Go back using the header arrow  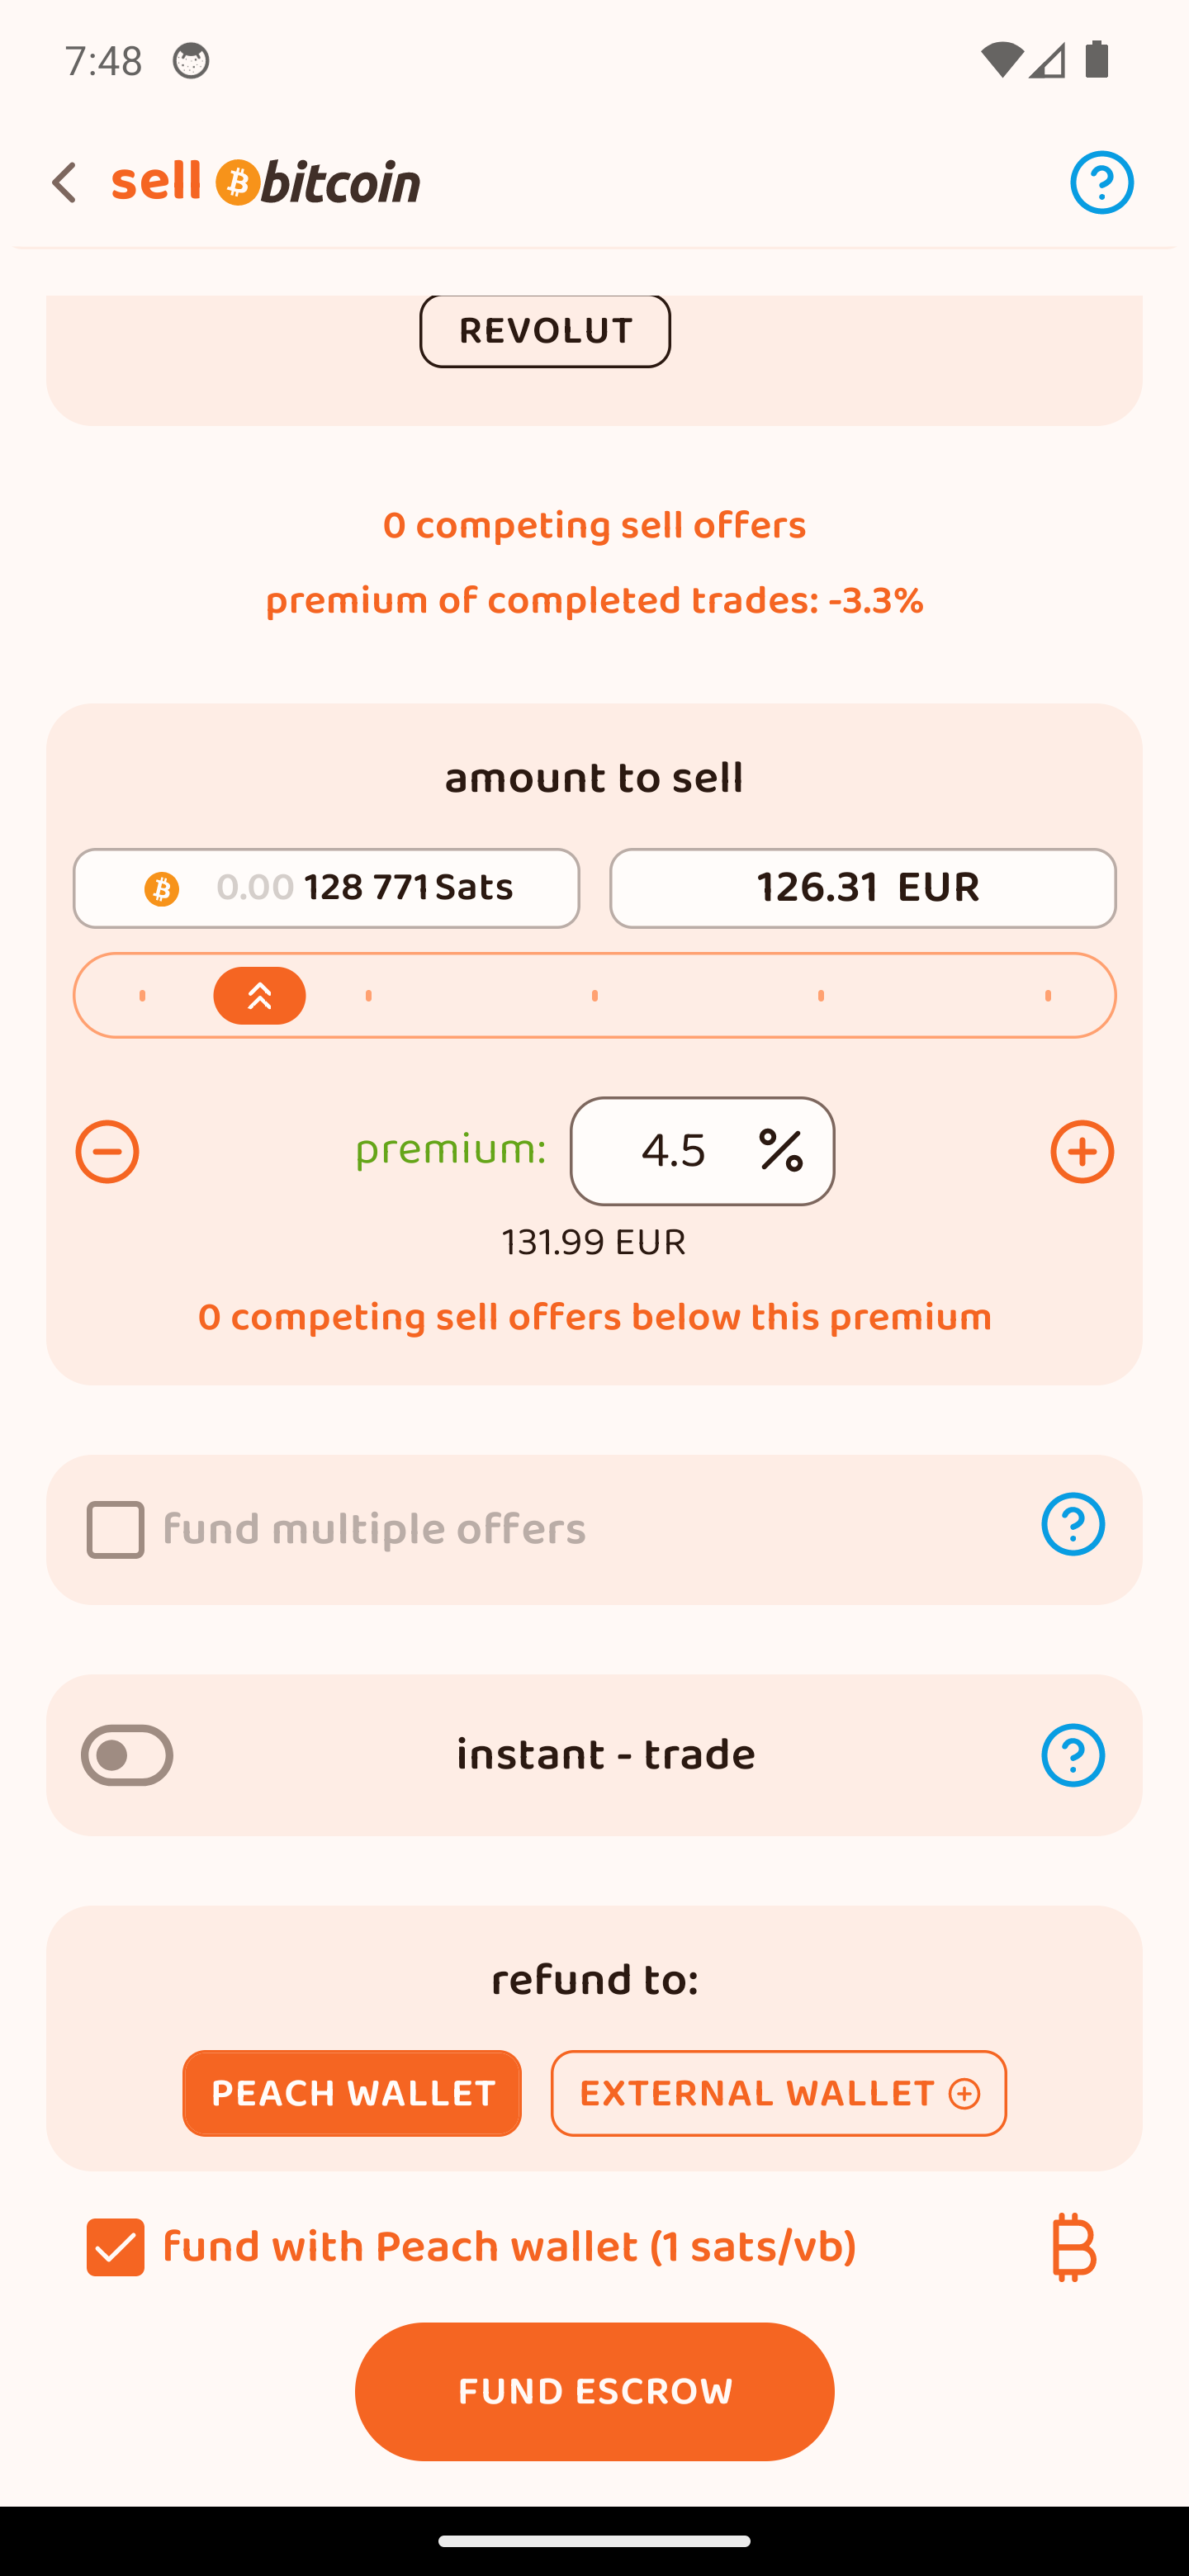click(65, 183)
